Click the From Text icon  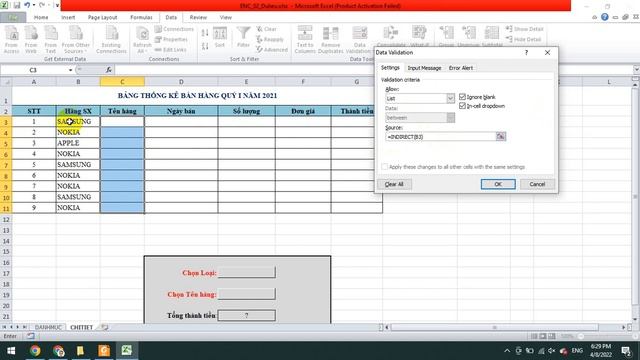[x=51, y=39]
